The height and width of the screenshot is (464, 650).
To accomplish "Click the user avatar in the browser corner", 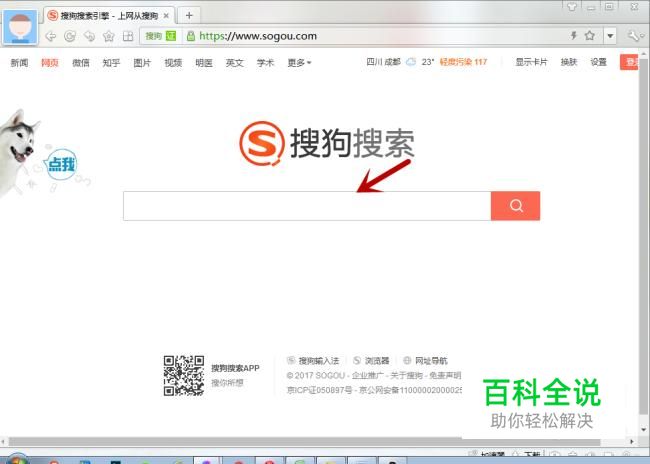I will (x=20, y=27).
